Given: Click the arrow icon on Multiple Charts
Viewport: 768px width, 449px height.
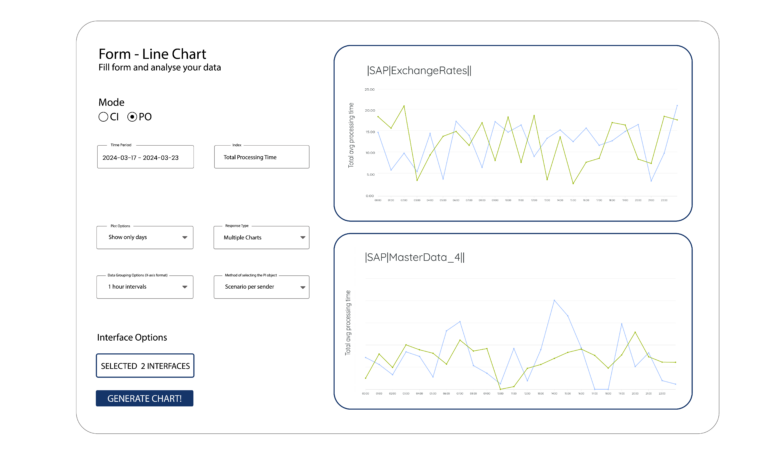Looking at the screenshot, I should point(301,238).
